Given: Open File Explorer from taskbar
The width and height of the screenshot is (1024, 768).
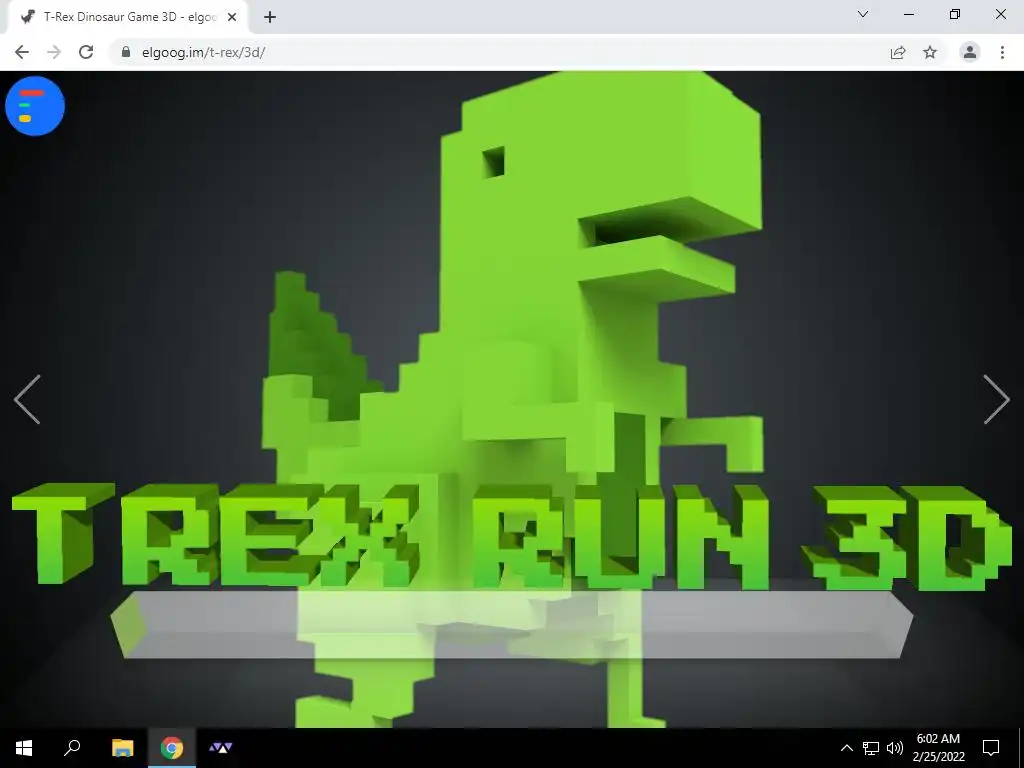Looking at the screenshot, I should (x=122, y=748).
